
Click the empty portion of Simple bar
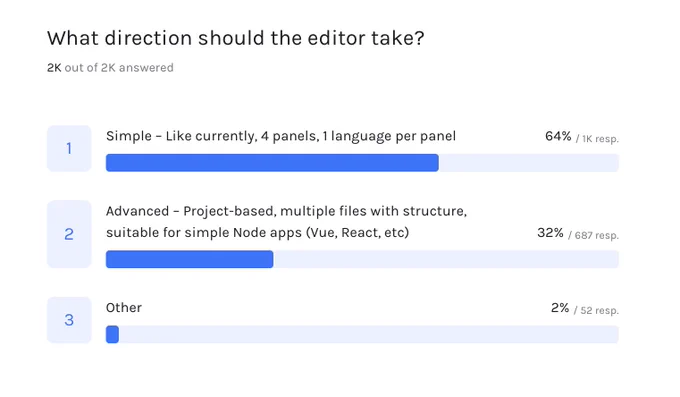pos(529,163)
